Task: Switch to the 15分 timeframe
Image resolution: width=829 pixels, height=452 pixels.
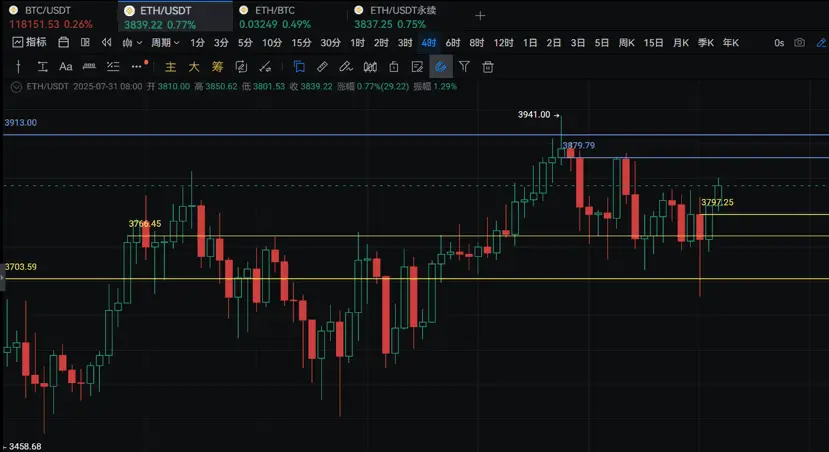Action: pos(301,43)
